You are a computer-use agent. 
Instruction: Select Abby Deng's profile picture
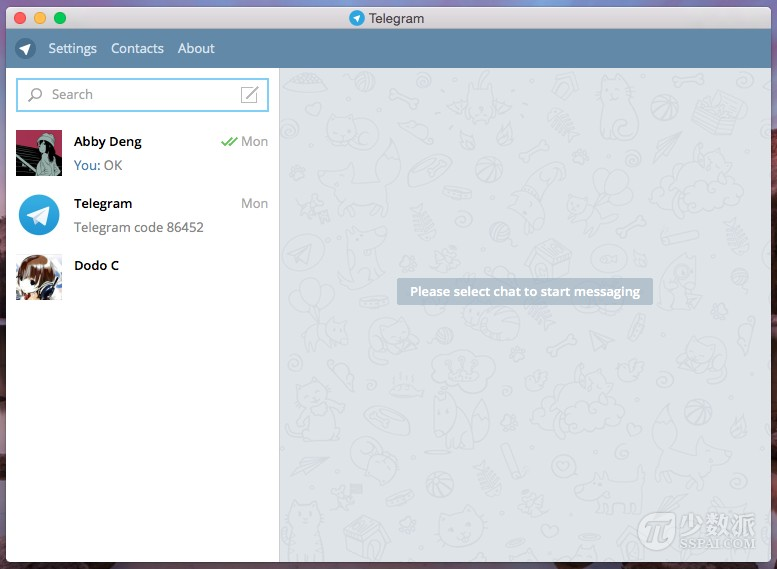click(x=39, y=153)
